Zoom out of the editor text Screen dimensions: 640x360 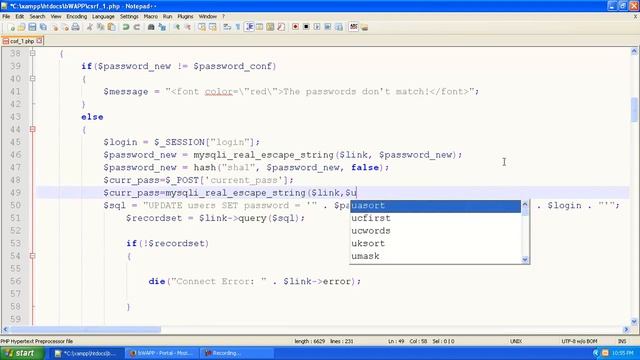(187, 27)
